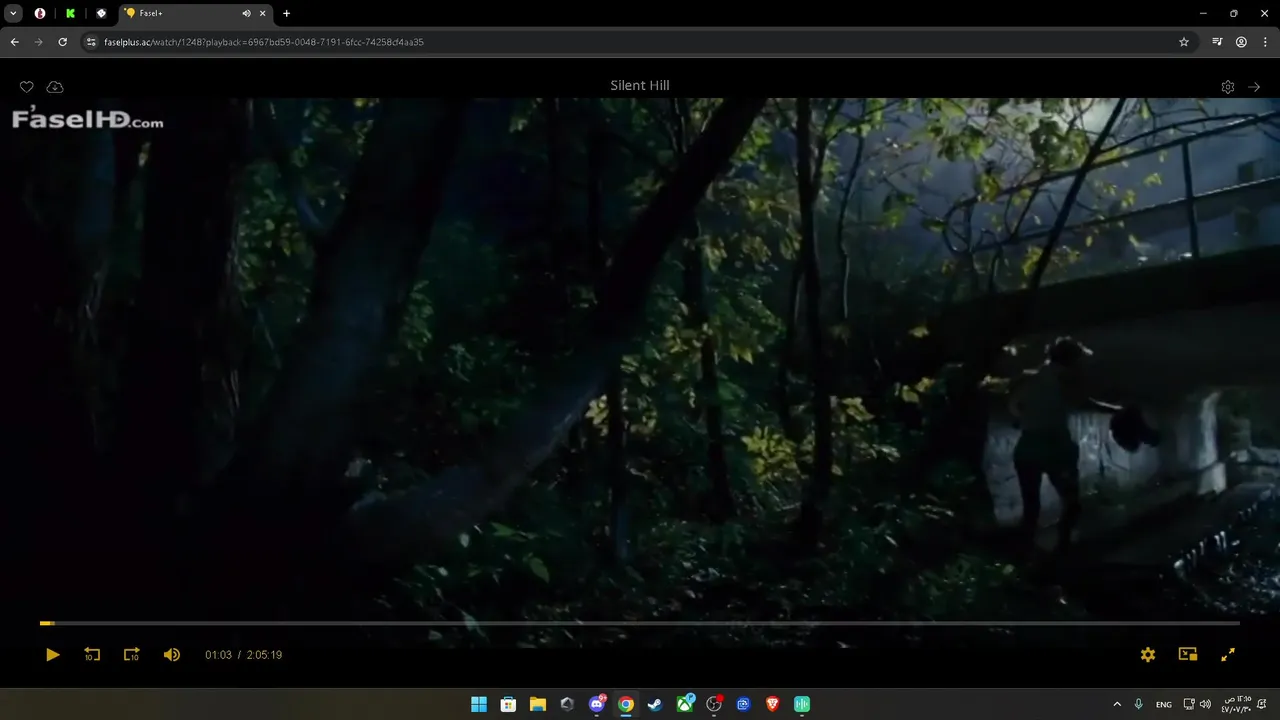Open the teal sound-wave app on the taskbar
The height and width of the screenshot is (720, 1280).
[x=802, y=704]
